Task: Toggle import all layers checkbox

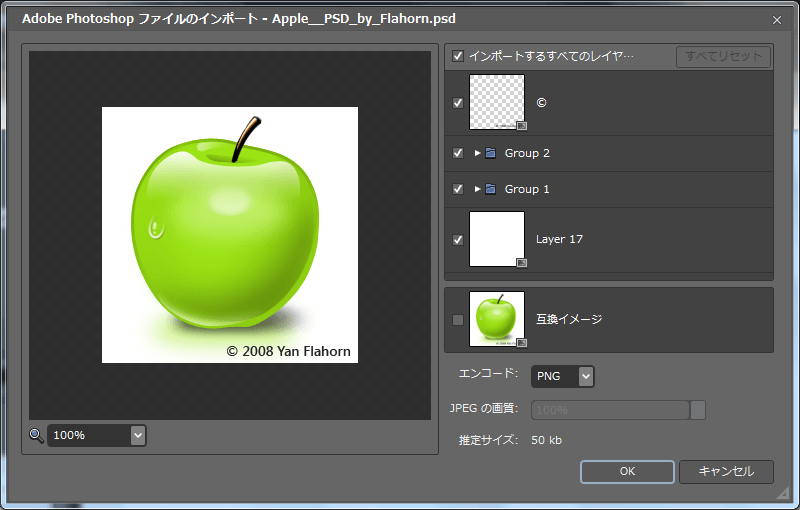Action: 458,56
